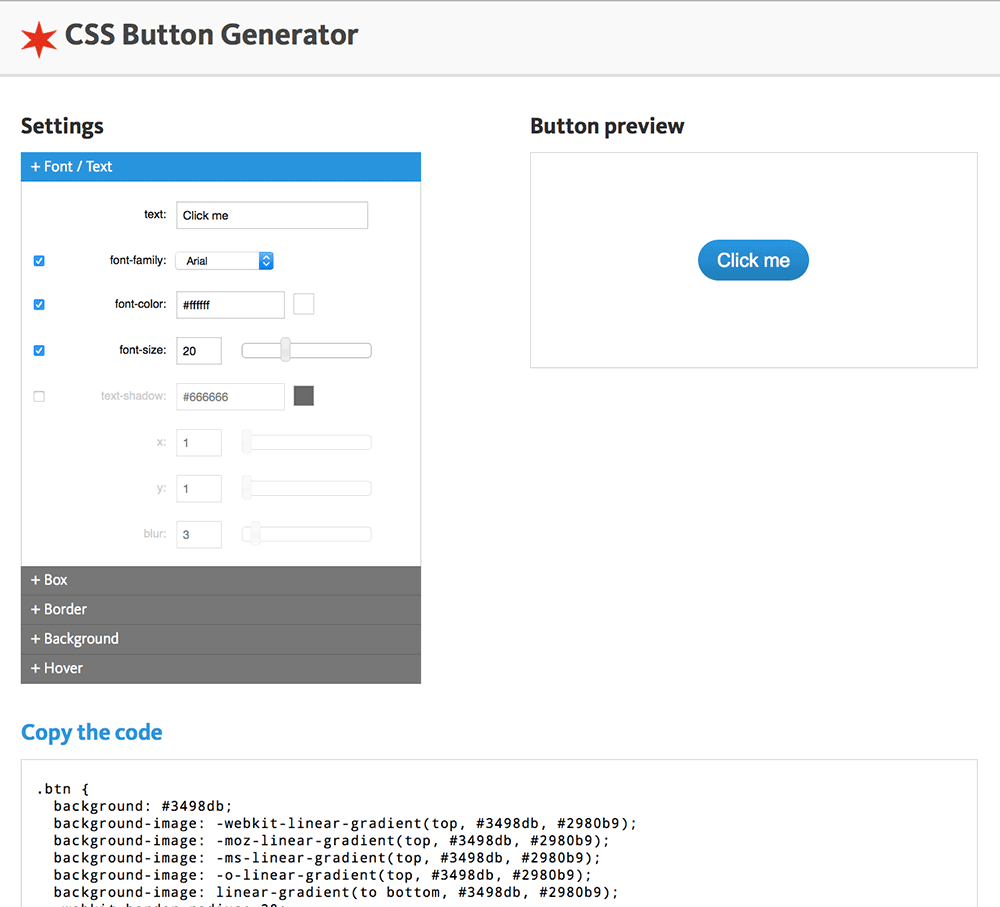Expand the Border settings section
The width and height of the screenshot is (1000, 907).
(220, 609)
